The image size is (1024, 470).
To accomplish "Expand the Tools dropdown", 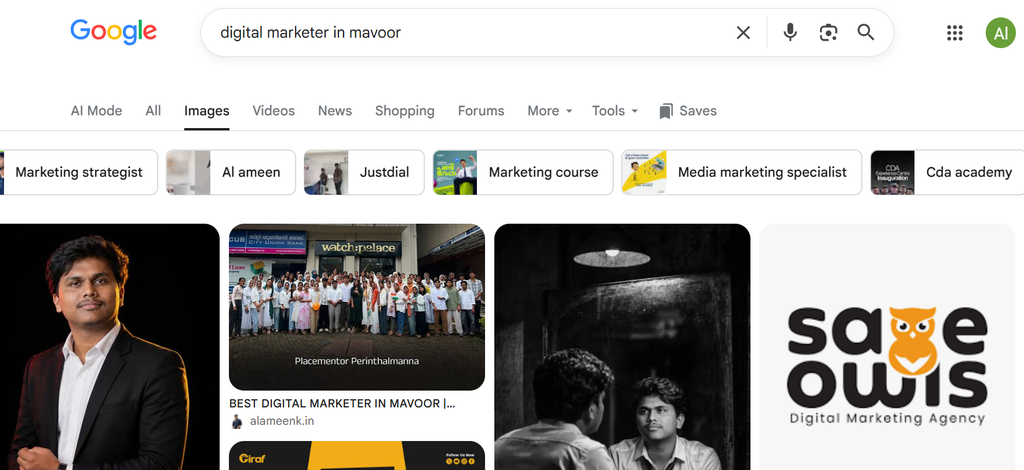I will 615,111.
